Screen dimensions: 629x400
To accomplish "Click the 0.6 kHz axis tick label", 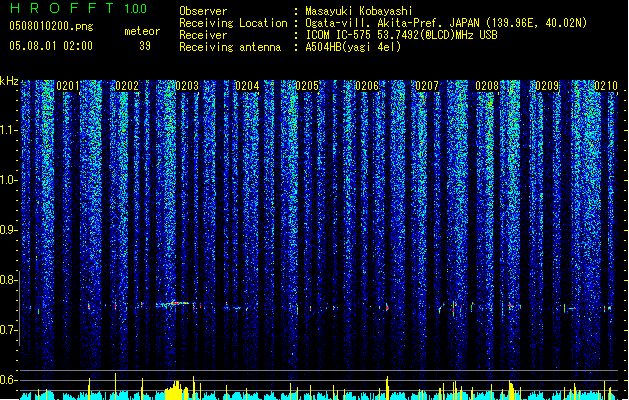I will (x=7, y=380).
